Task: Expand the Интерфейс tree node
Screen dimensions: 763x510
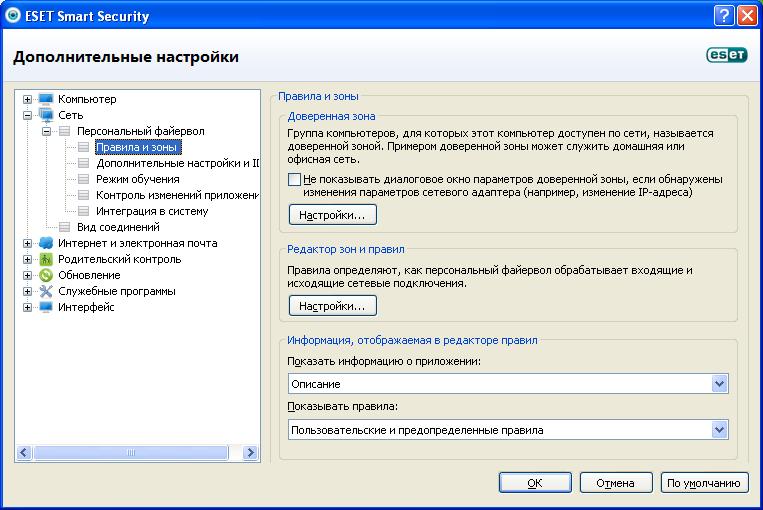Action: point(27,308)
